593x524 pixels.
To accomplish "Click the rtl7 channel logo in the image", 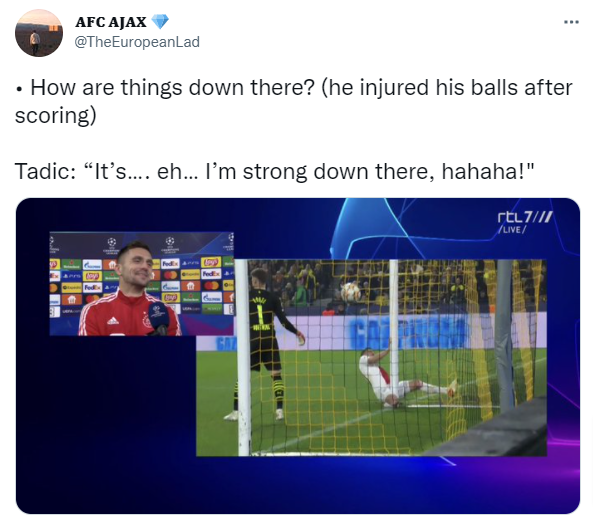I will pos(525,217).
